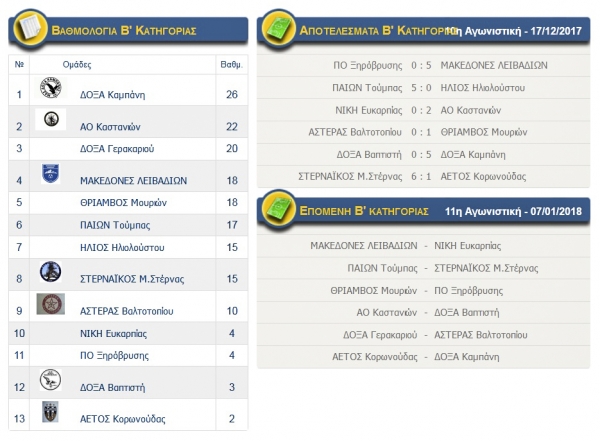600x441 pixels.
Task: Click the ΔΟΞΑ Βαπτιστή eagle crest
Action: click(x=50, y=381)
